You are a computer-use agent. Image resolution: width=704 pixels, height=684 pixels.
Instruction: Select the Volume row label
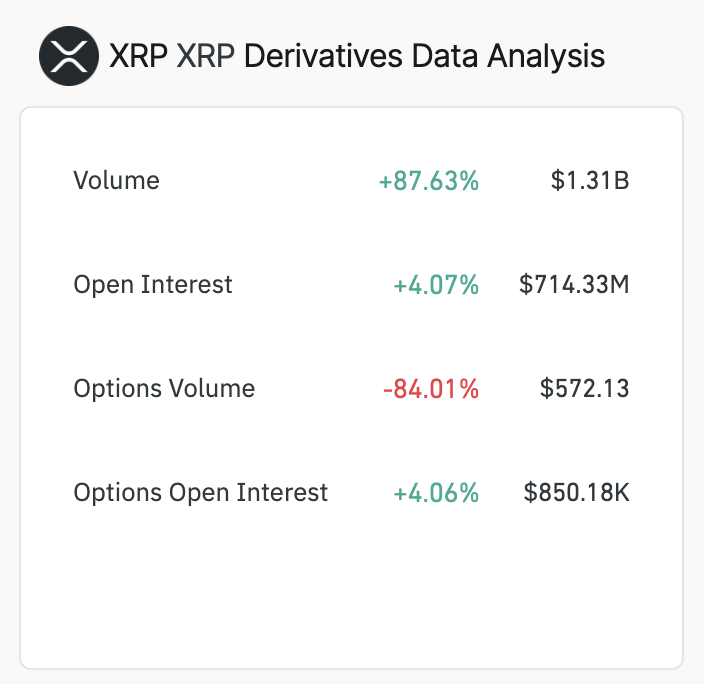pos(116,181)
